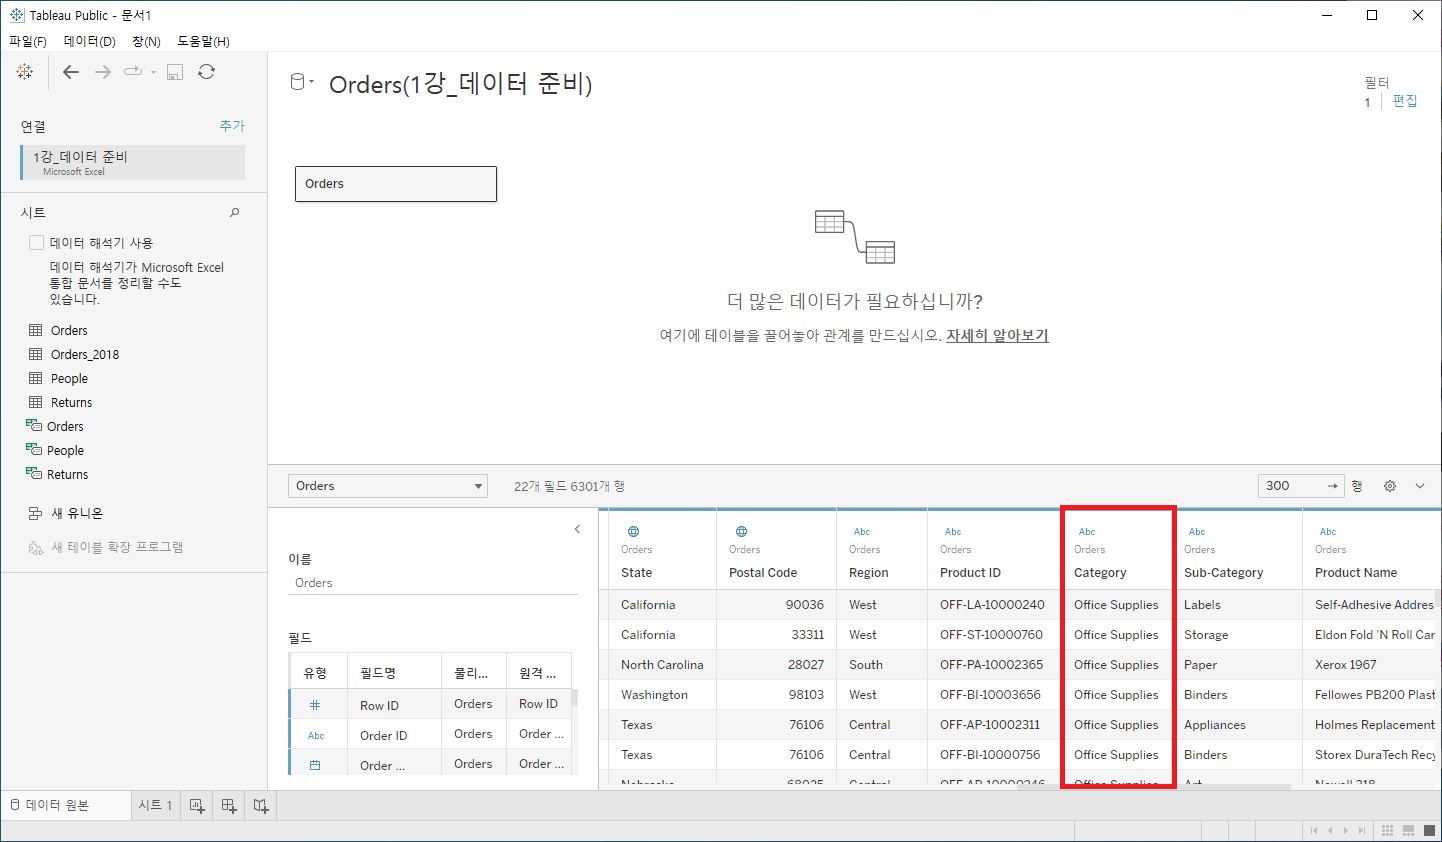Show sheet sorter view icon
1442x842 pixels.
(1387, 830)
